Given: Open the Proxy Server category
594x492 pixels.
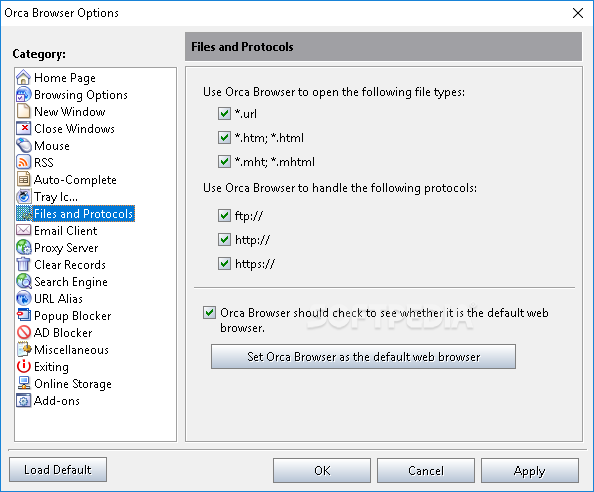Looking at the screenshot, I should (x=66, y=248).
